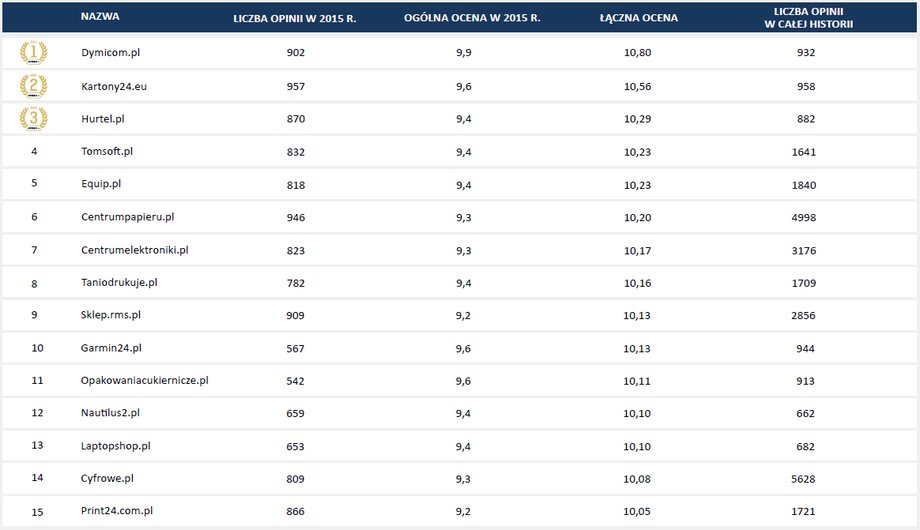The height and width of the screenshot is (530, 920).
Task: Click the second place laurel badge
Action: click(x=33, y=86)
